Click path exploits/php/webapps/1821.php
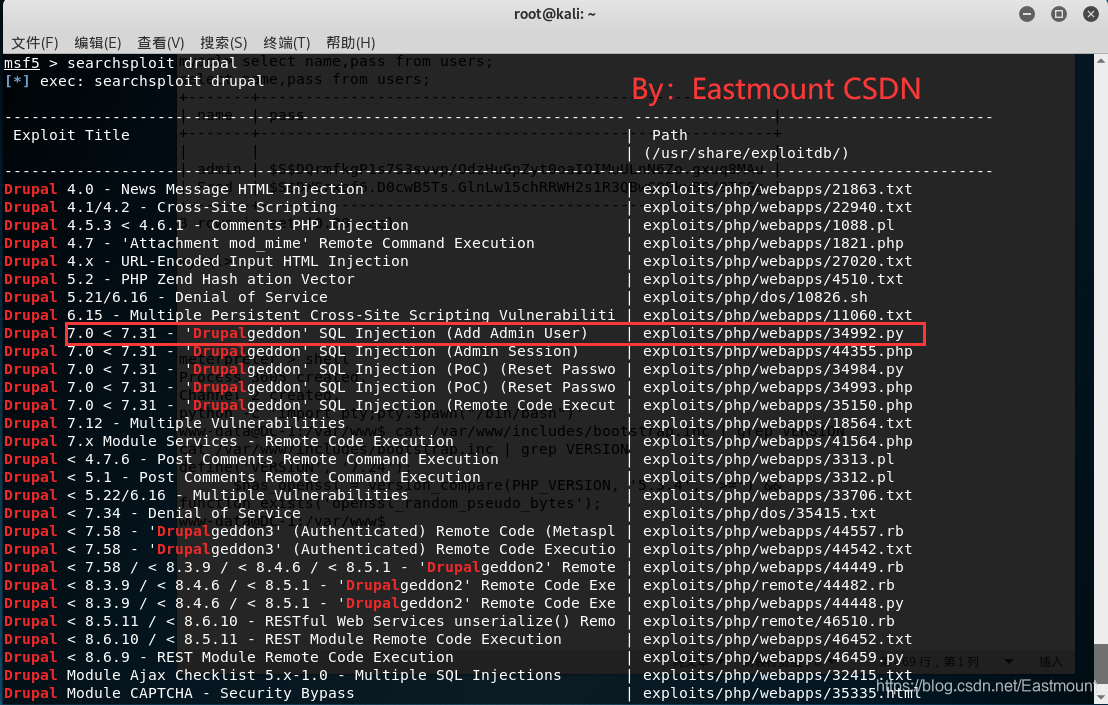 pos(773,243)
